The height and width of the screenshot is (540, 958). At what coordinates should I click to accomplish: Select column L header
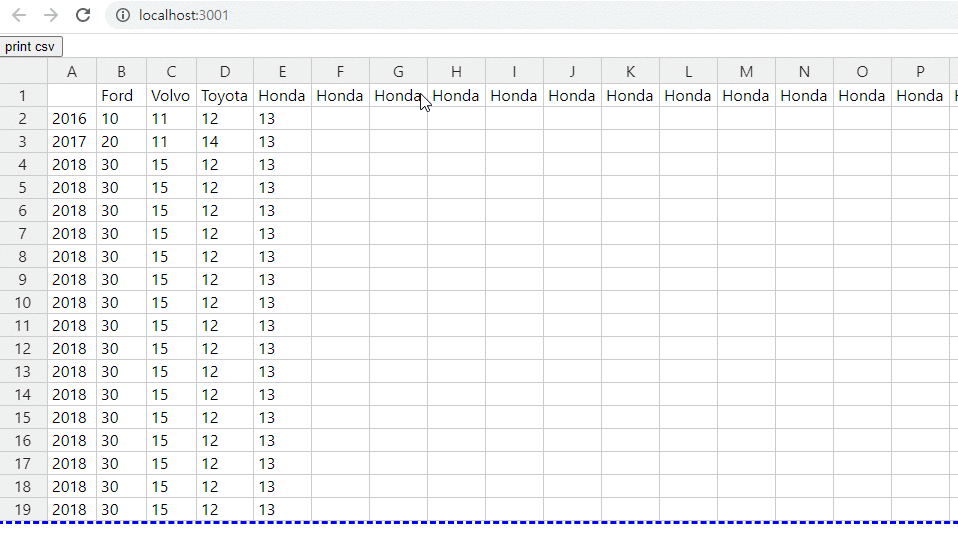pos(689,71)
